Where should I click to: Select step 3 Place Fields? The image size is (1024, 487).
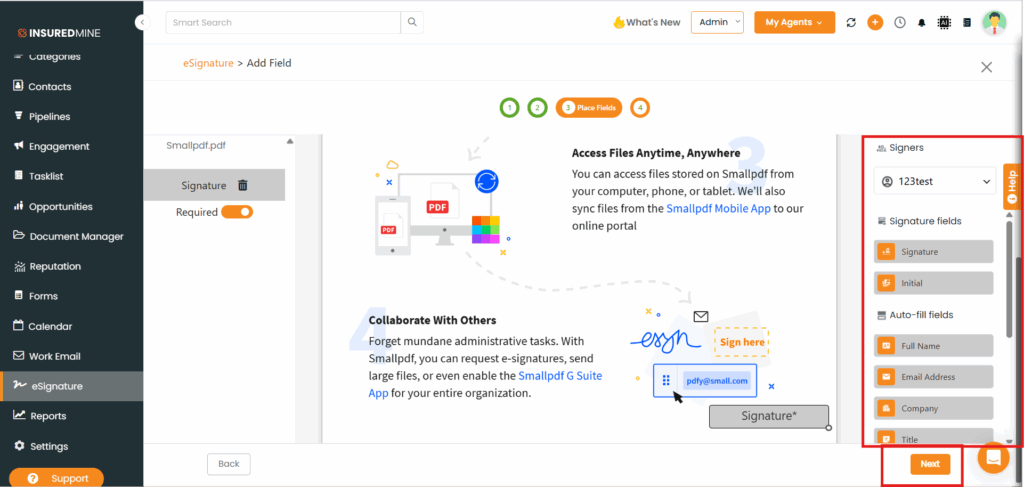pos(589,107)
